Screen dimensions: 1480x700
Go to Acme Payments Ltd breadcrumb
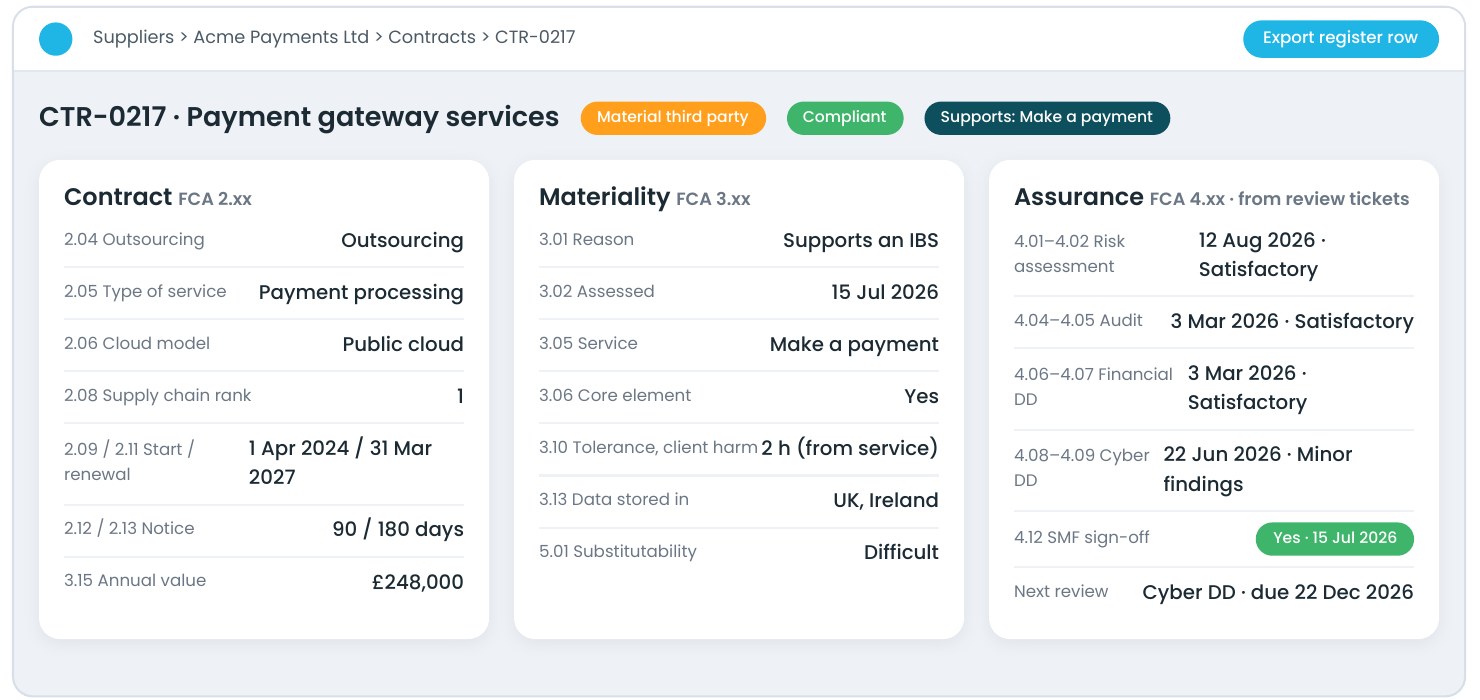(281, 37)
